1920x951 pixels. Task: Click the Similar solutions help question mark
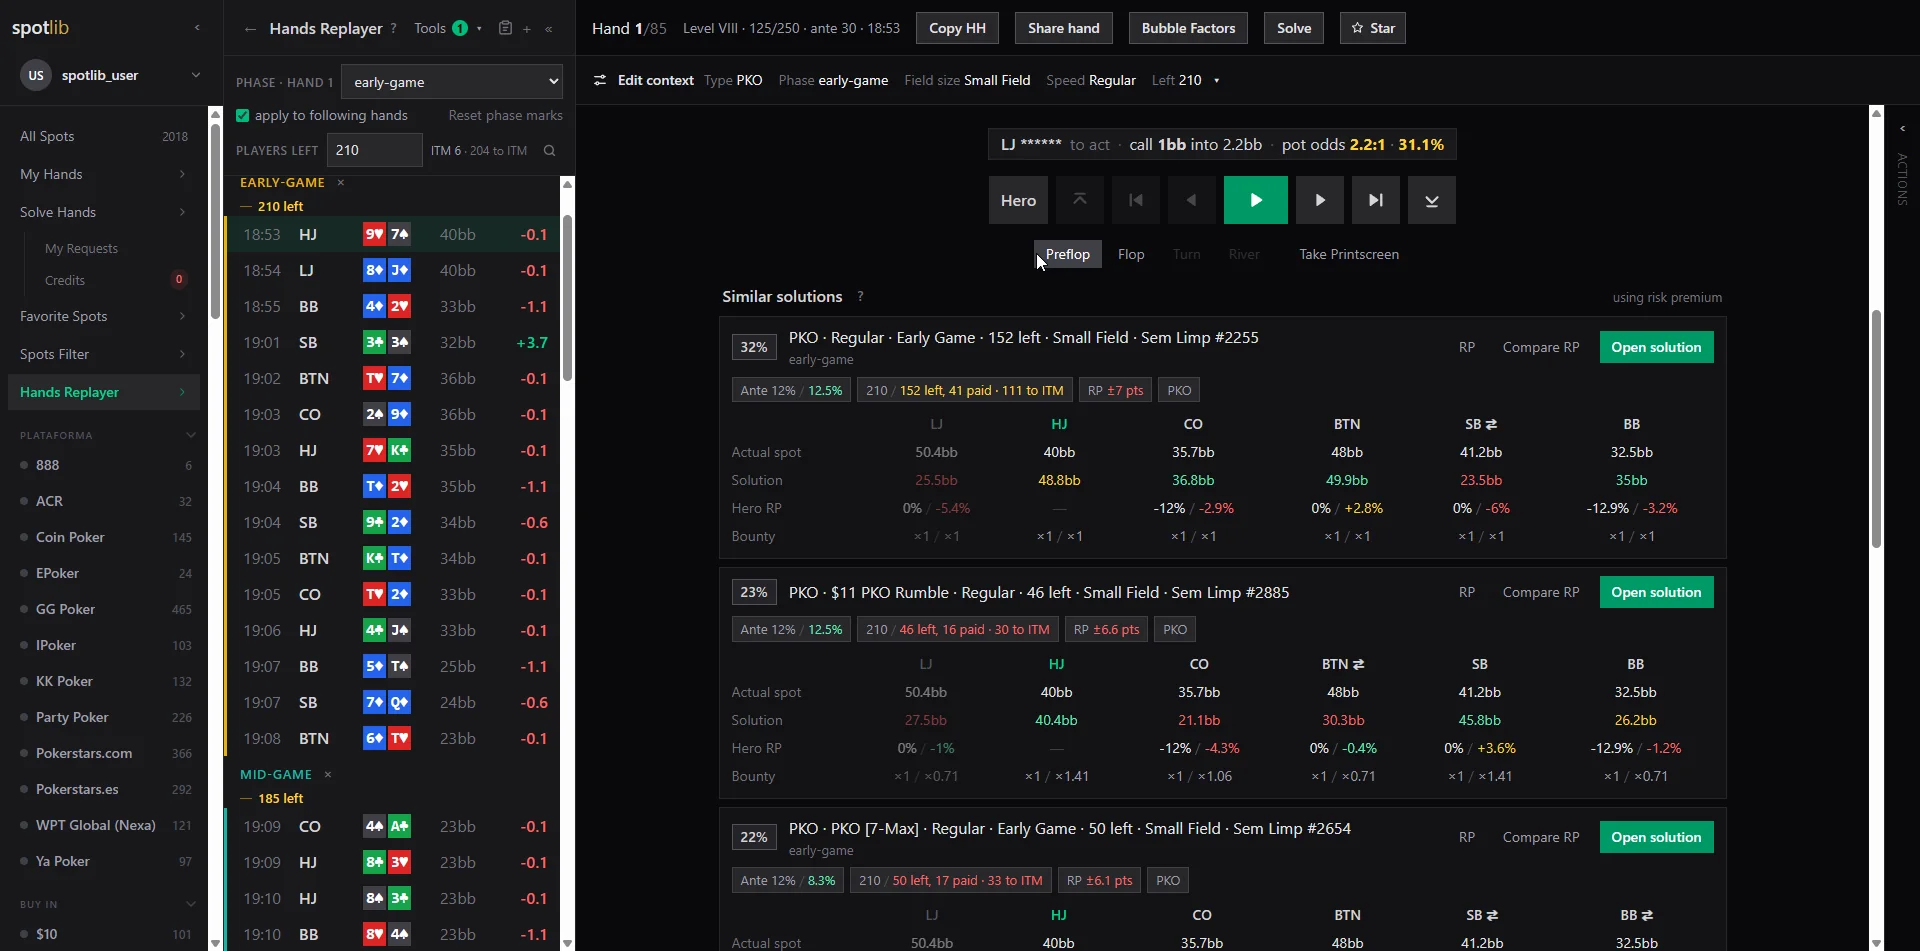[x=860, y=297]
